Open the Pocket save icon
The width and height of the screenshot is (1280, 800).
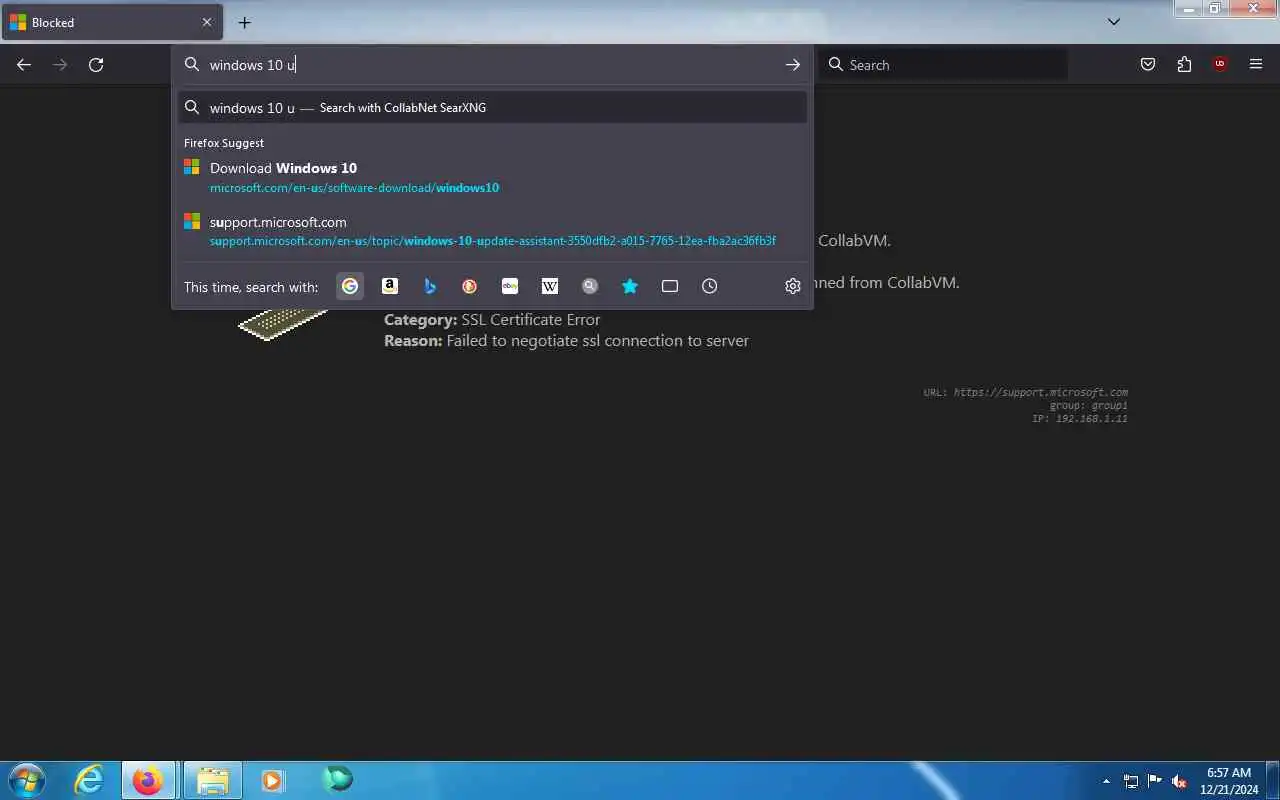click(x=1148, y=65)
